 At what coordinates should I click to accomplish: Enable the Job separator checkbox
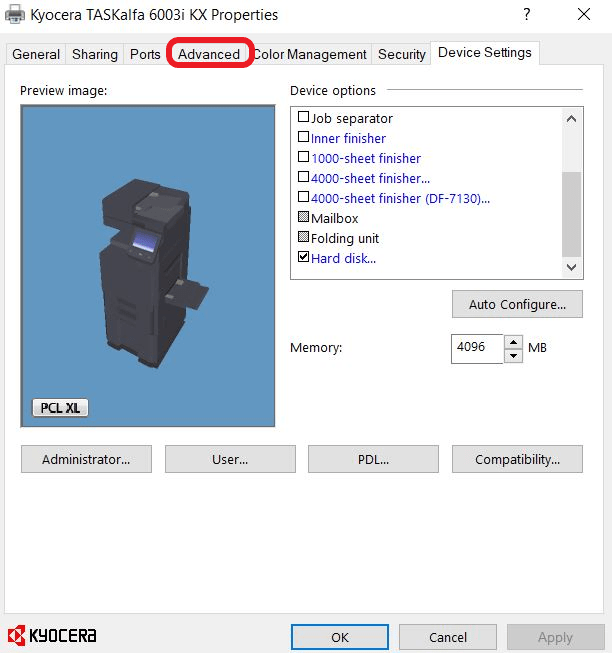click(304, 117)
